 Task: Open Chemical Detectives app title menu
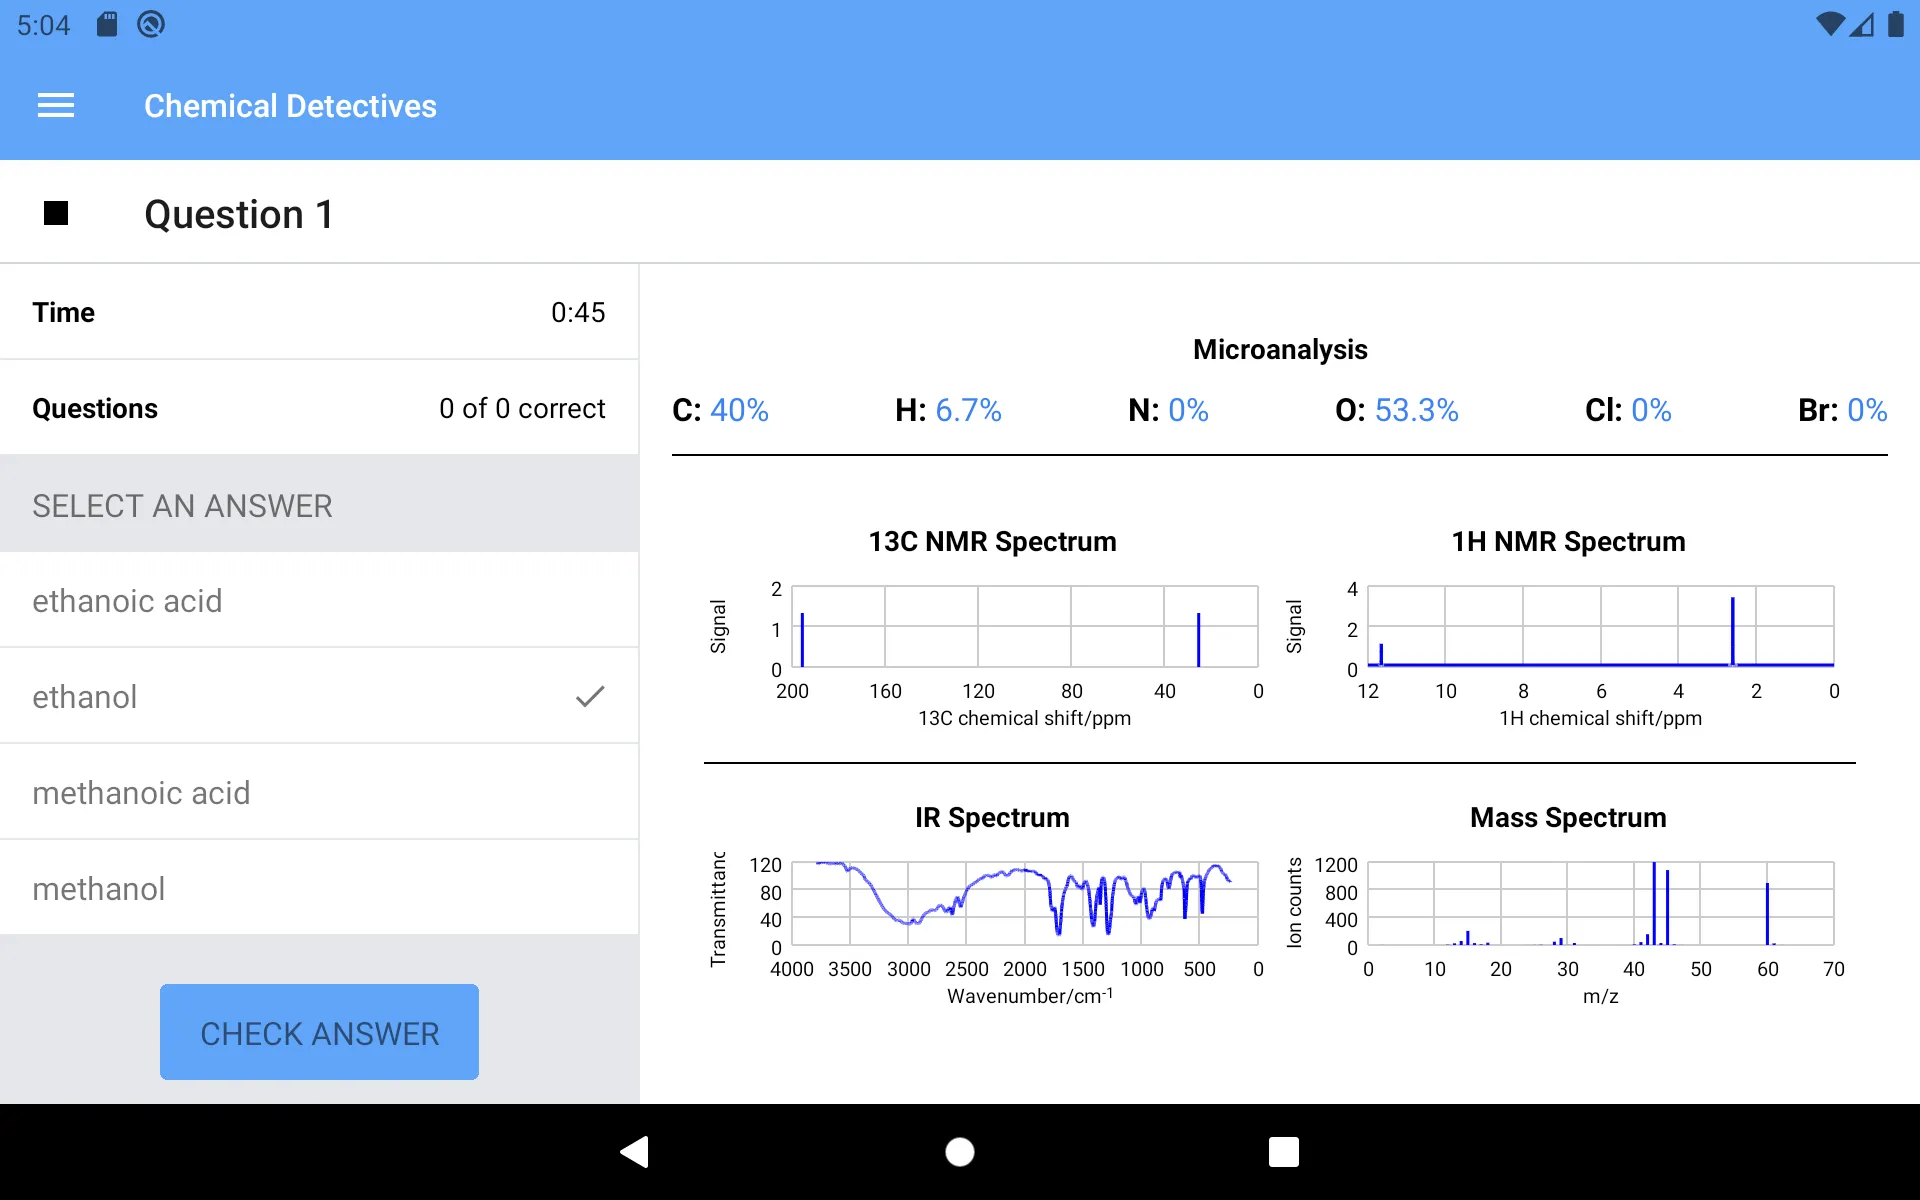(55, 105)
